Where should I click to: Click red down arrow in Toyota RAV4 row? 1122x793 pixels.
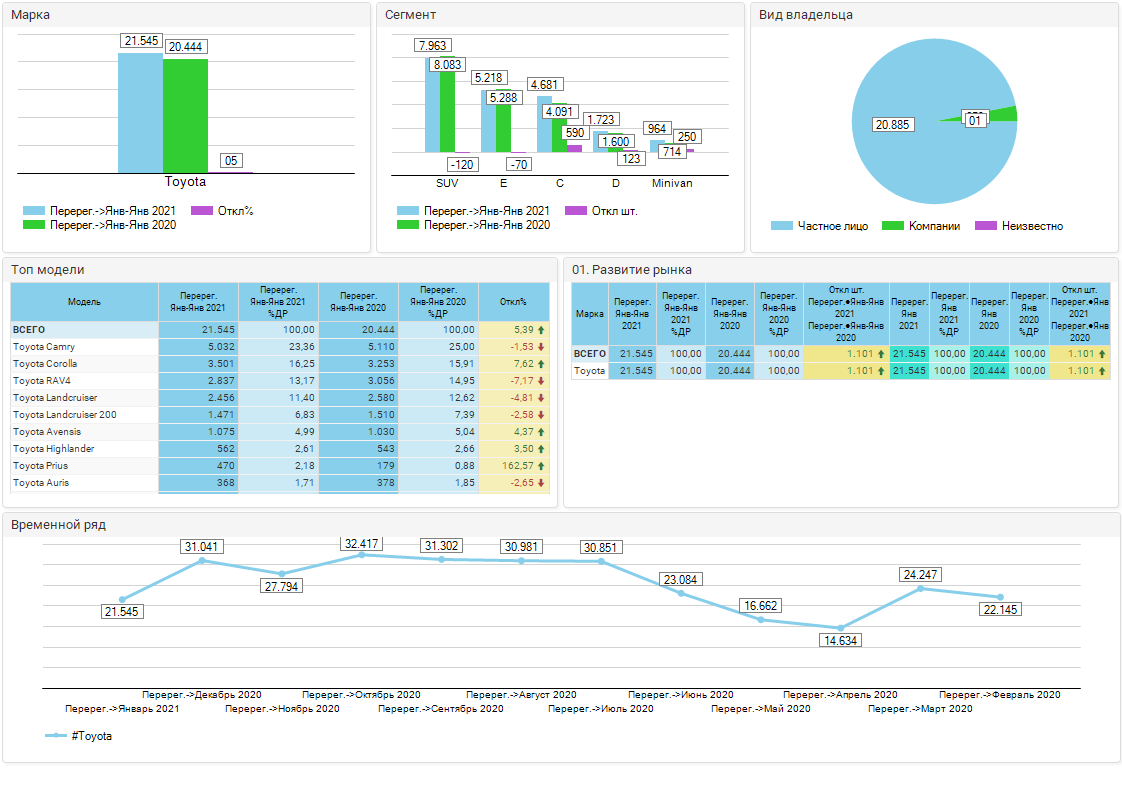click(541, 381)
